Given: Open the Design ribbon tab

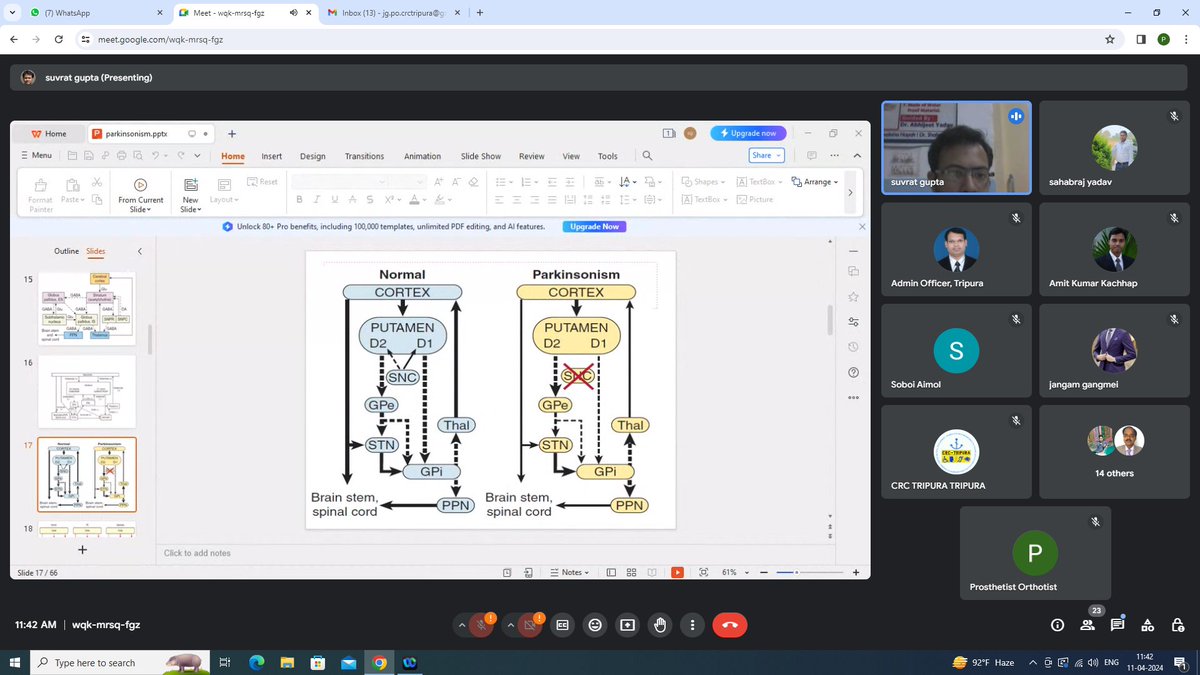Looking at the screenshot, I should pyautogui.click(x=312, y=156).
